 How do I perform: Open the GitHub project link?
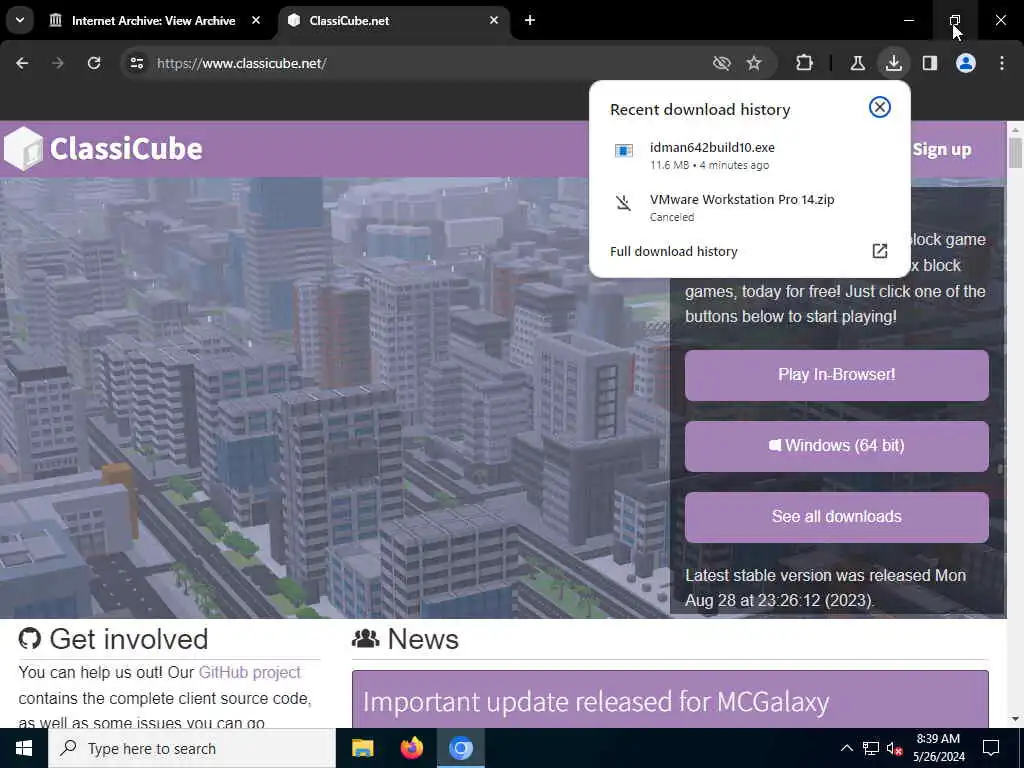click(x=249, y=673)
